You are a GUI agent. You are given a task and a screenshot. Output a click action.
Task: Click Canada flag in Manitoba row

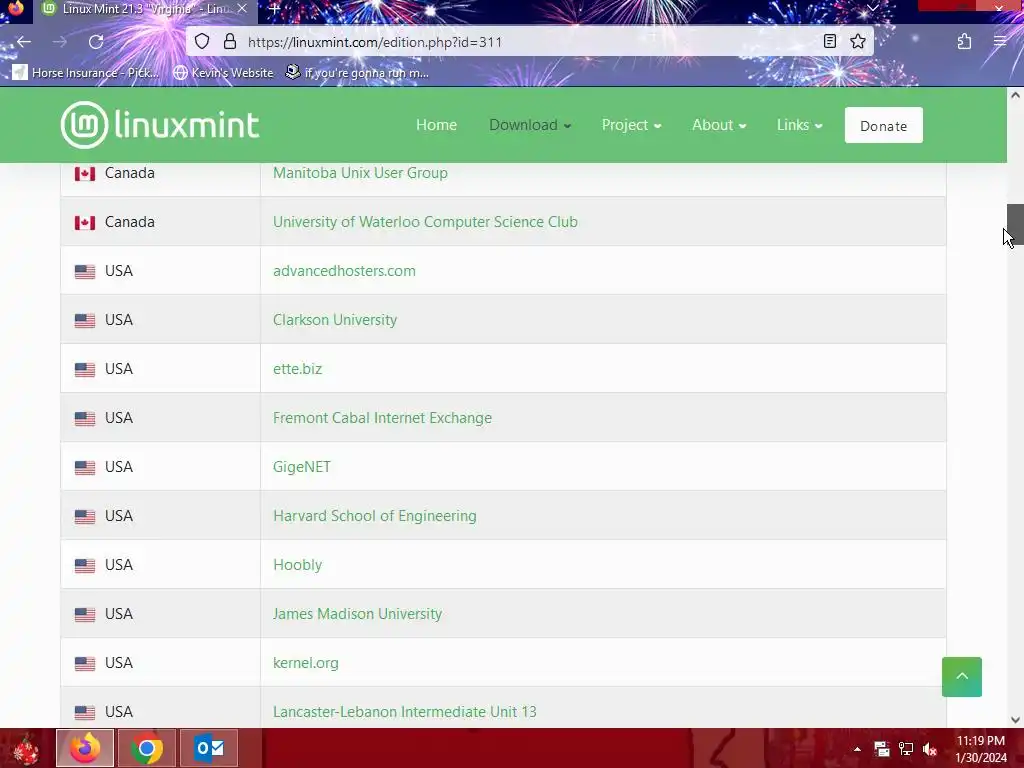tap(85, 174)
